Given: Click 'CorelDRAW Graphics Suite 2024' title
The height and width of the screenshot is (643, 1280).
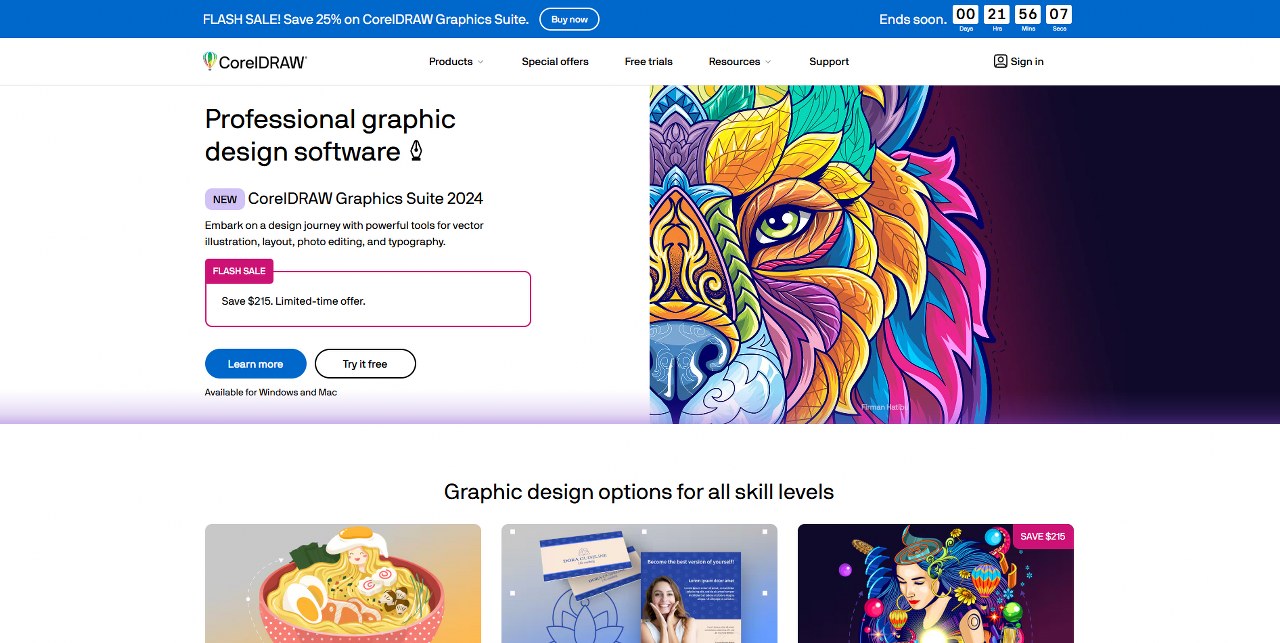Looking at the screenshot, I should pyautogui.click(x=365, y=199).
